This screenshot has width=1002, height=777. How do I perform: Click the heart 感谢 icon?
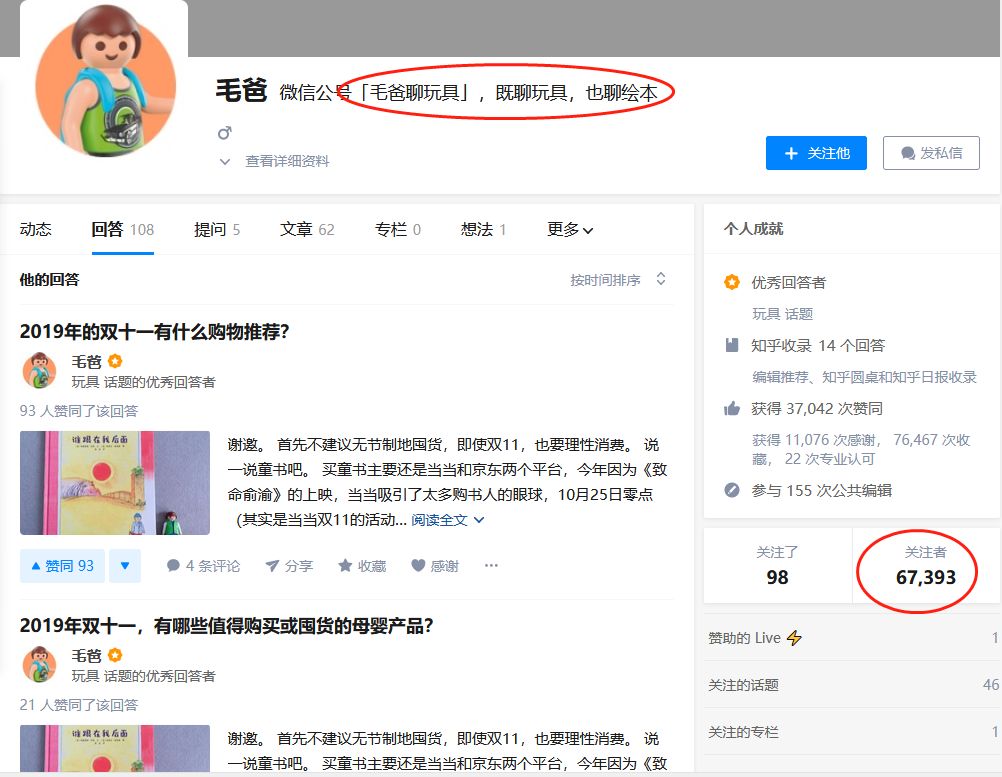point(418,565)
